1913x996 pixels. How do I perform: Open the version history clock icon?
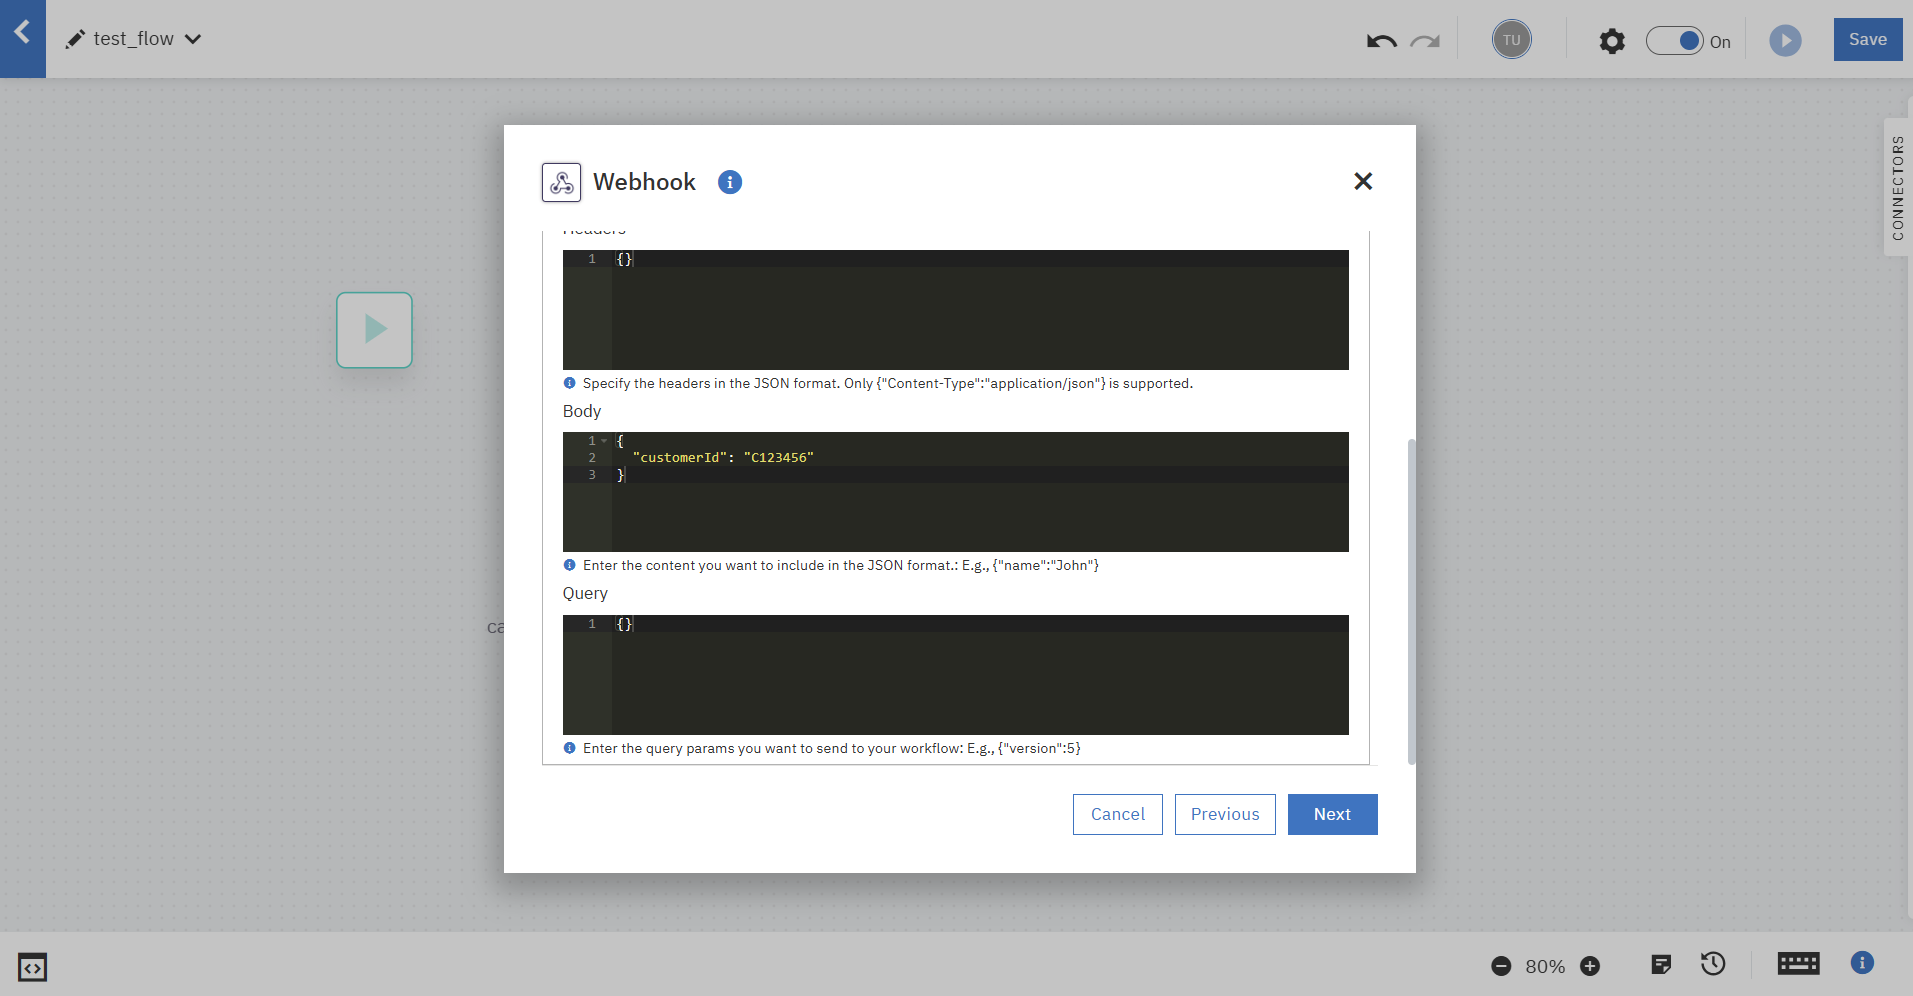point(1713,963)
